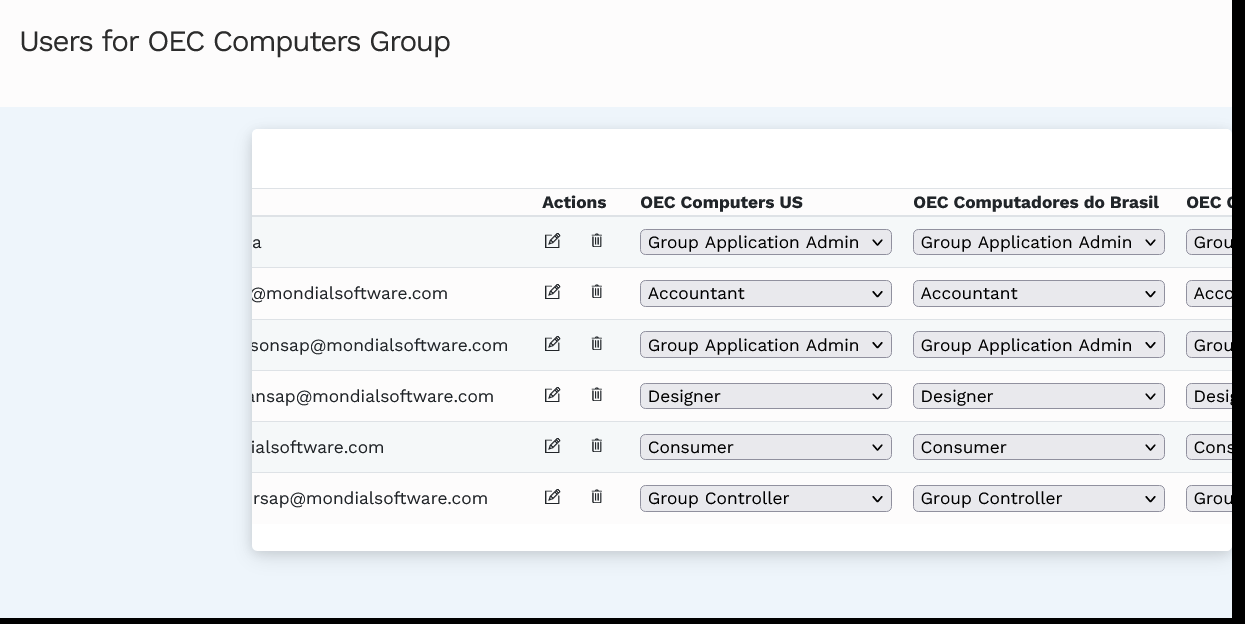
Task: Edit the Designer user ansap@mondialsoftware.com
Action: coord(552,395)
